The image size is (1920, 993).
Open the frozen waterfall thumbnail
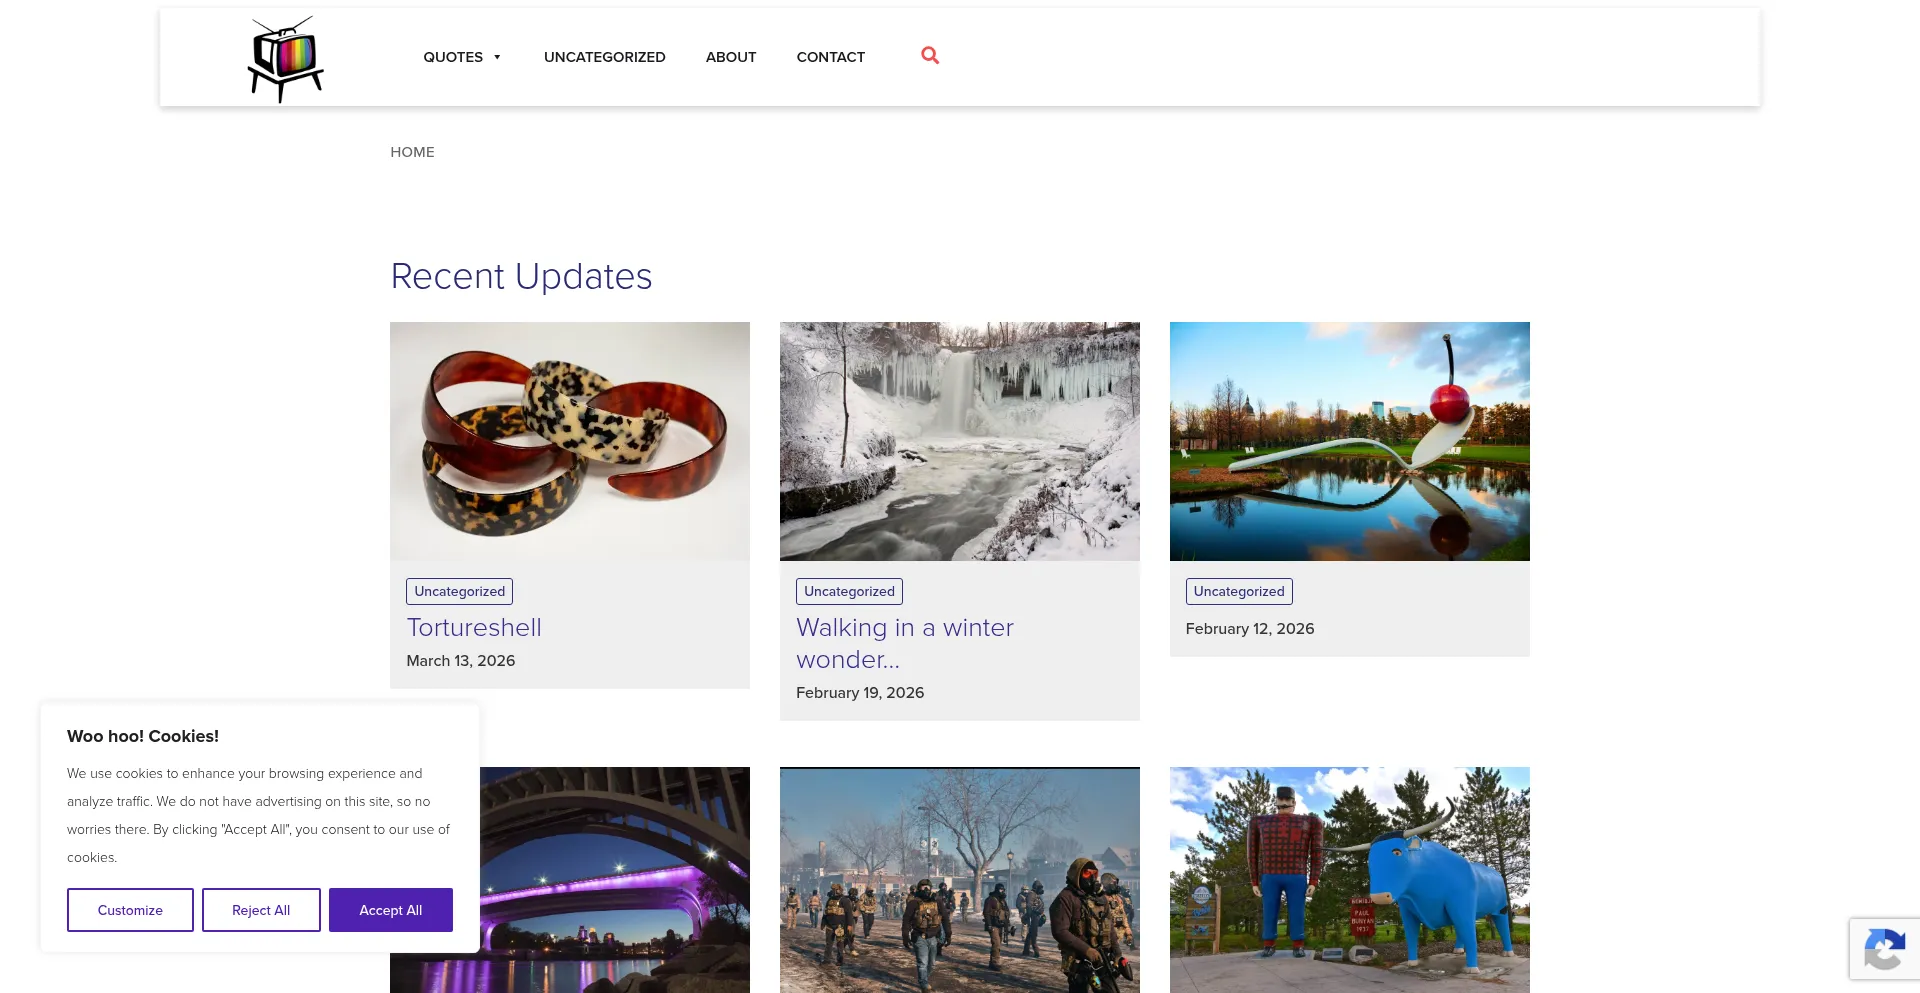coord(960,441)
